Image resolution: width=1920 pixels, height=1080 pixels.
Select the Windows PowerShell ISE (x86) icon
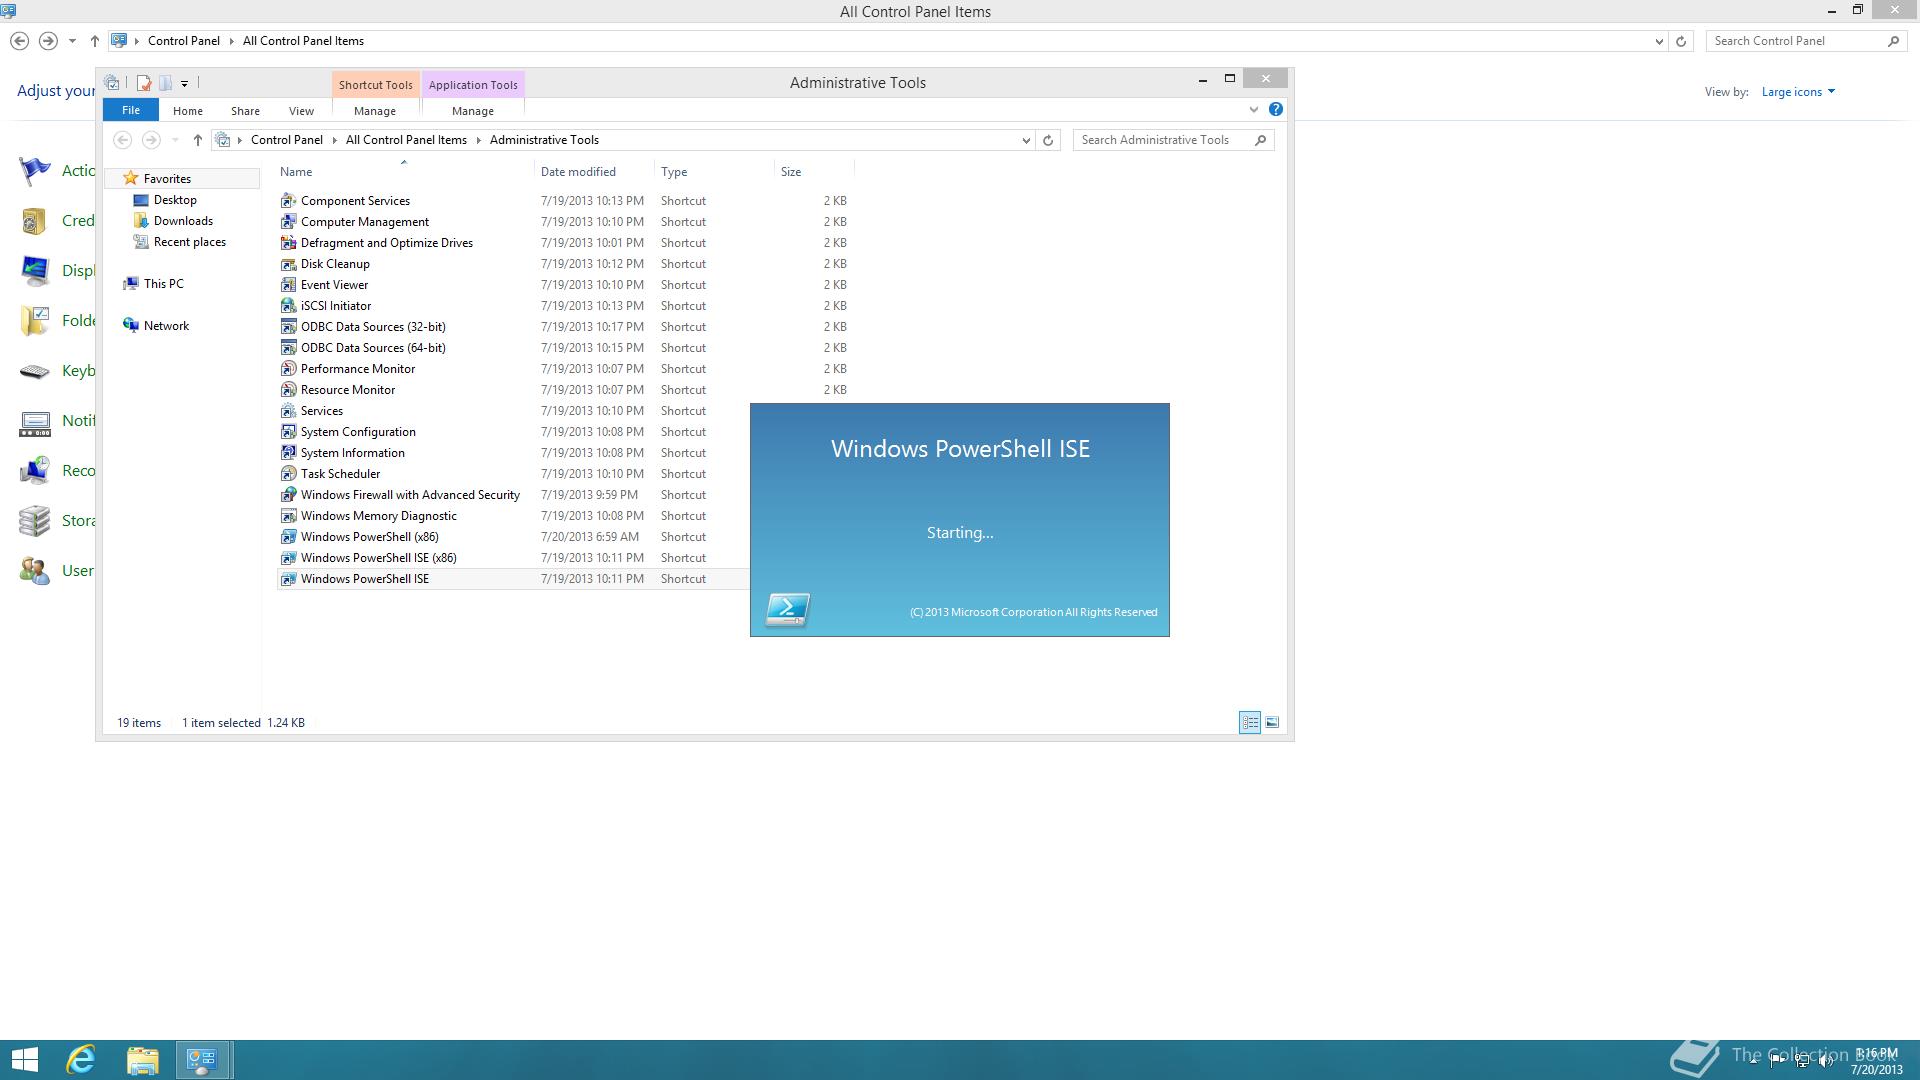coord(289,558)
